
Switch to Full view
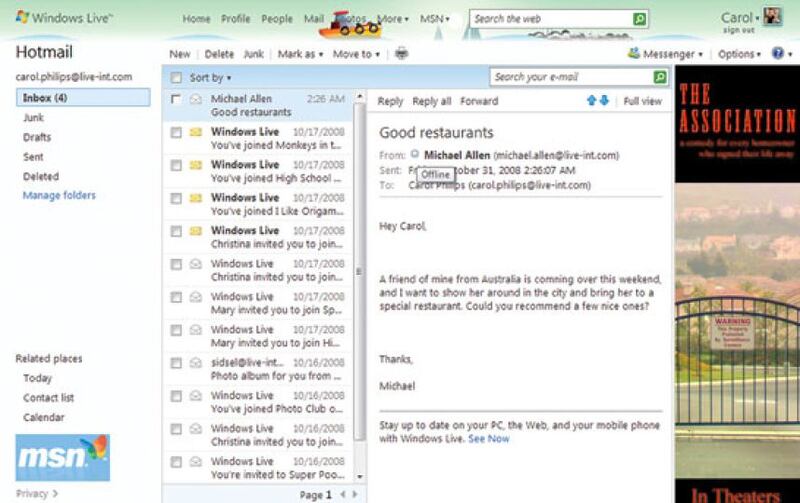click(643, 101)
